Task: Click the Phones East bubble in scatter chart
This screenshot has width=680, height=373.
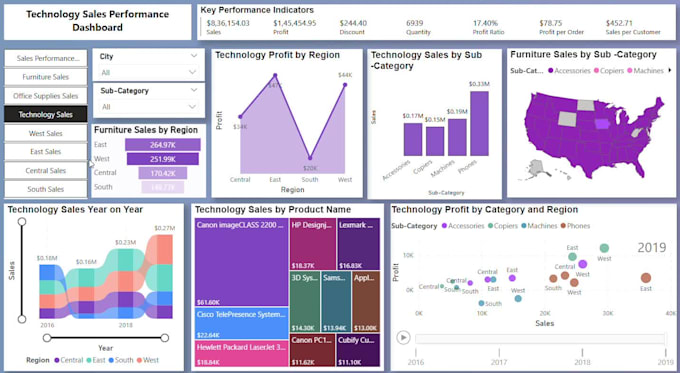Action: (x=646, y=278)
